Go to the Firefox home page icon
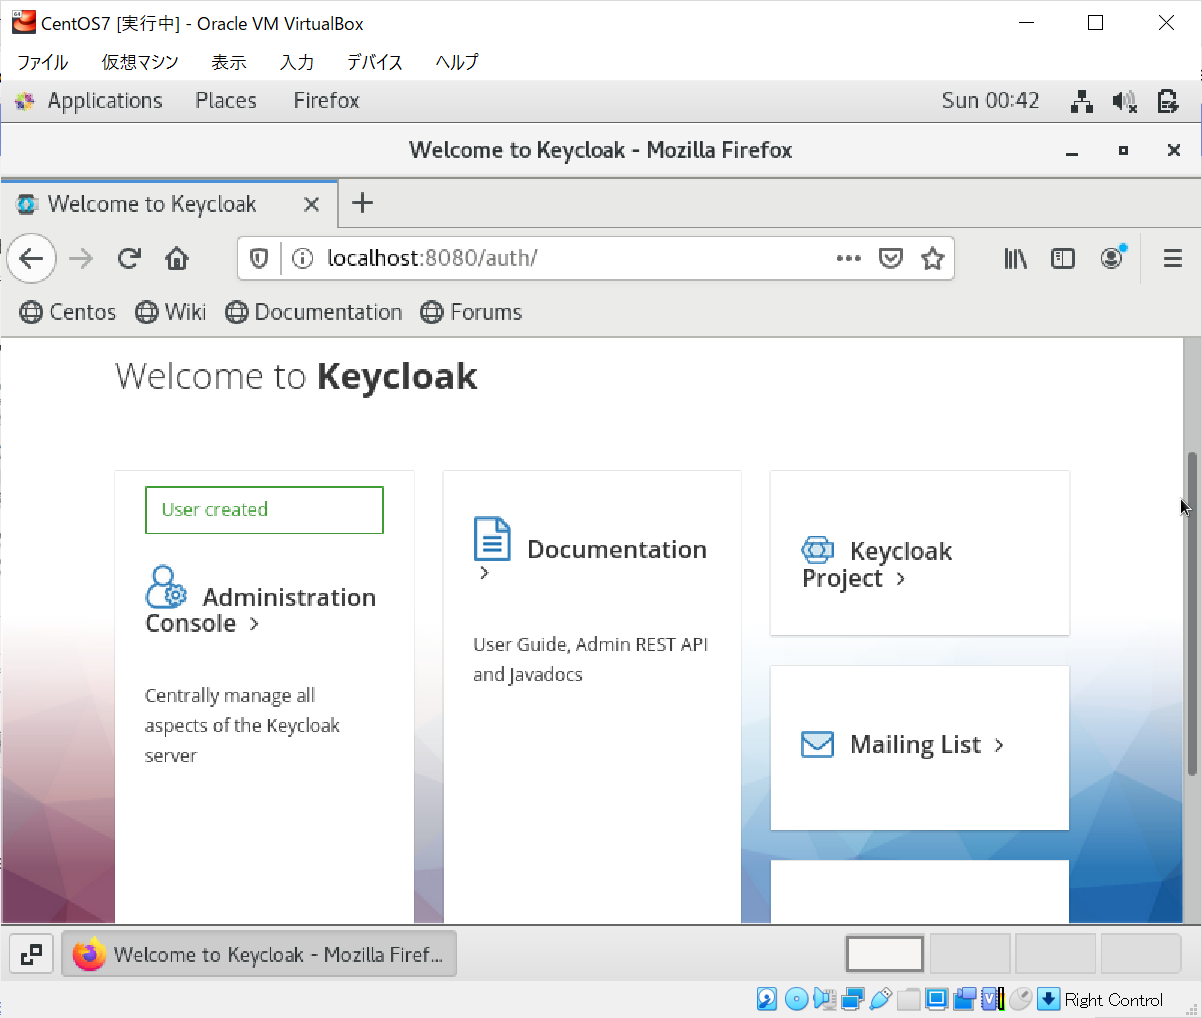 click(x=177, y=259)
